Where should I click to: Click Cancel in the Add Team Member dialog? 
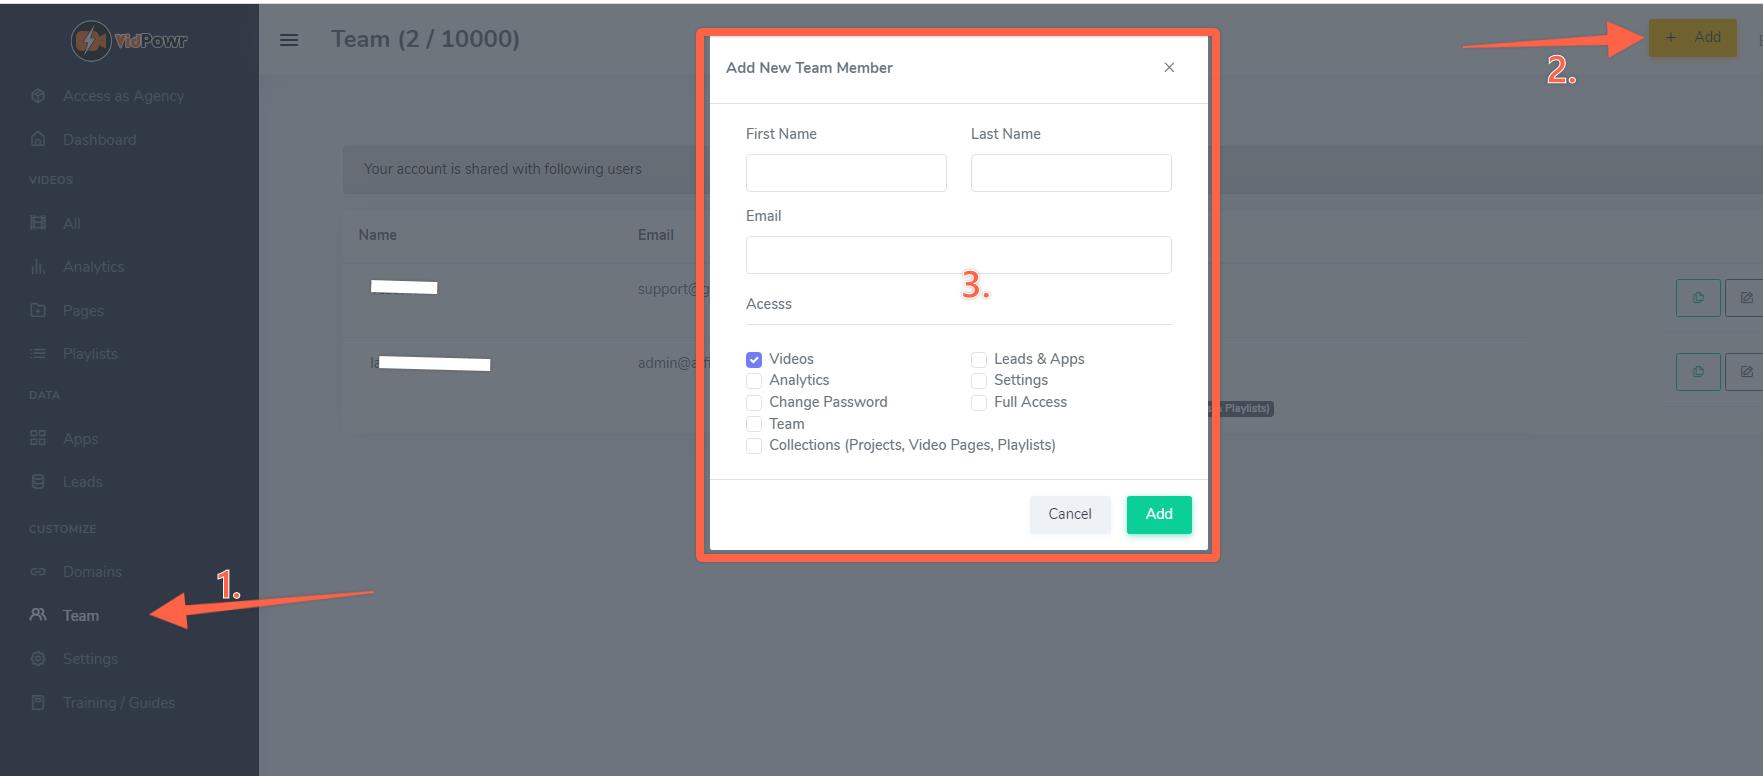point(1070,514)
